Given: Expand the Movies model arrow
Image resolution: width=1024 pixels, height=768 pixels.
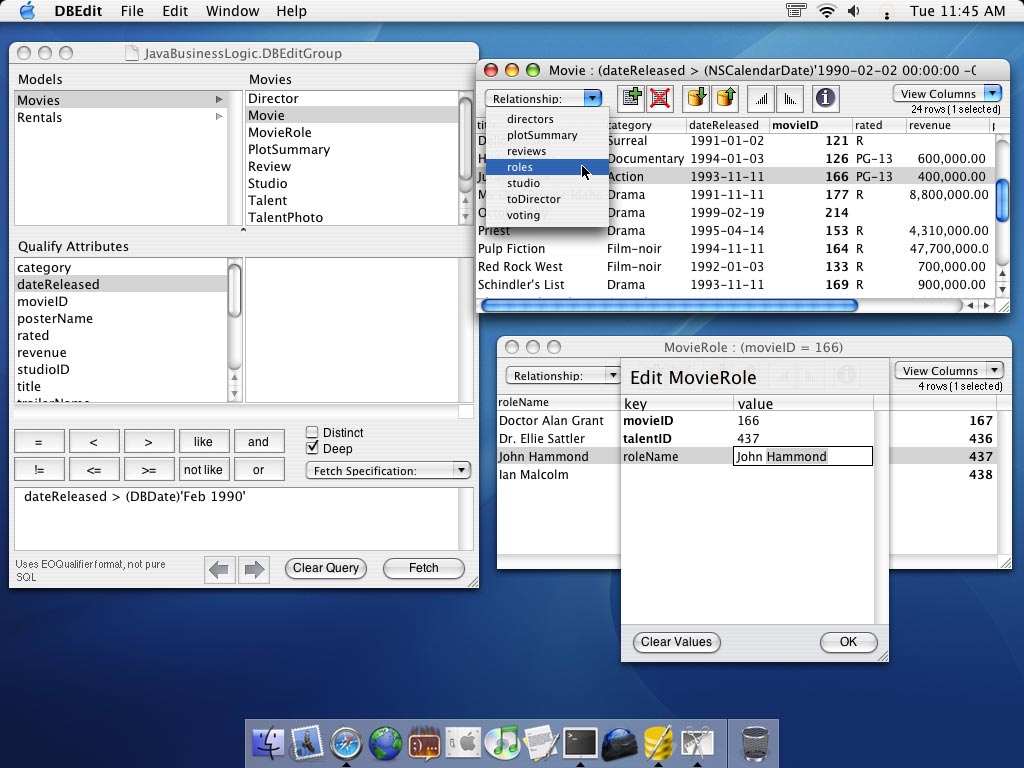Looking at the screenshot, I should (219, 100).
